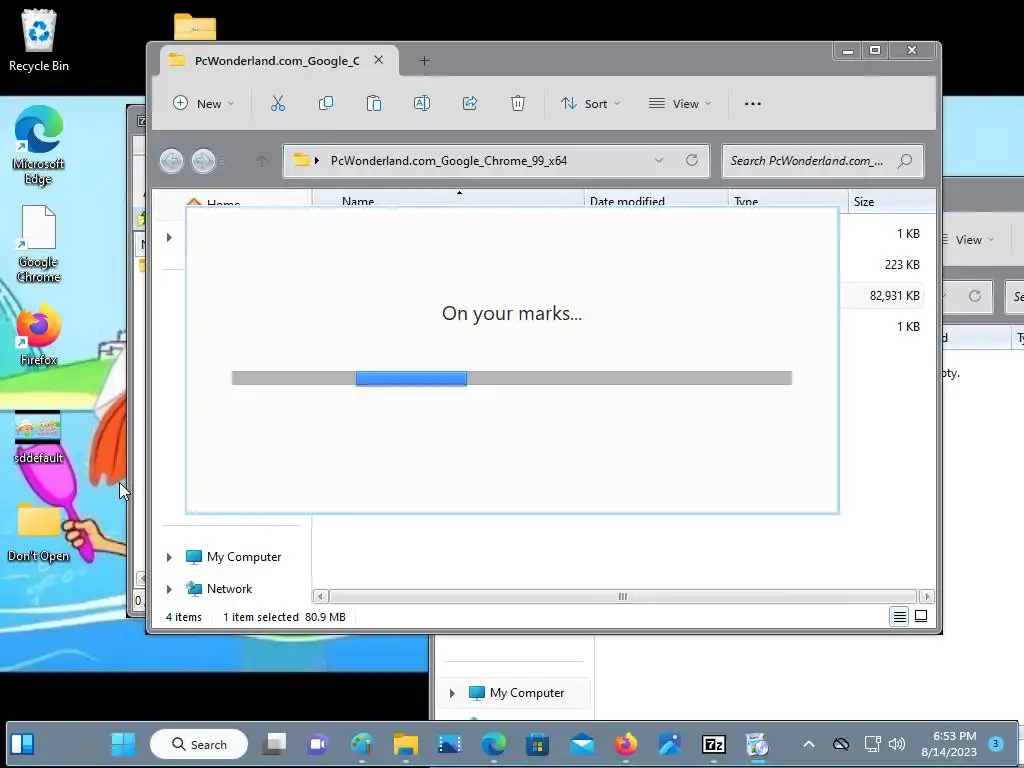This screenshot has width=1024, height=768.
Task: Click the Cut scissors icon
Action: pyautogui.click(x=278, y=103)
